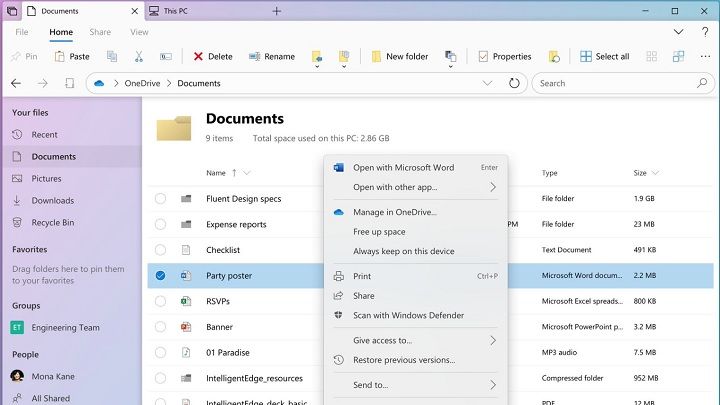Open Downloads in the sidebar
The width and height of the screenshot is (720, 405).
point(52,200)
